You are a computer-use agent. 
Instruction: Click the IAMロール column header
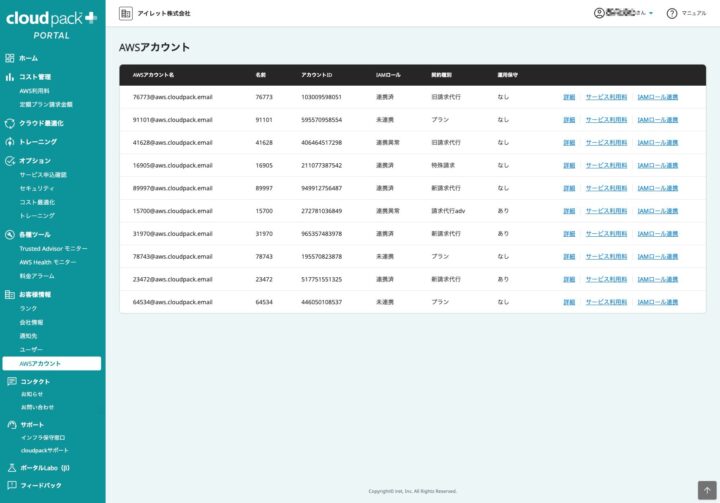[x=388, y=75]
